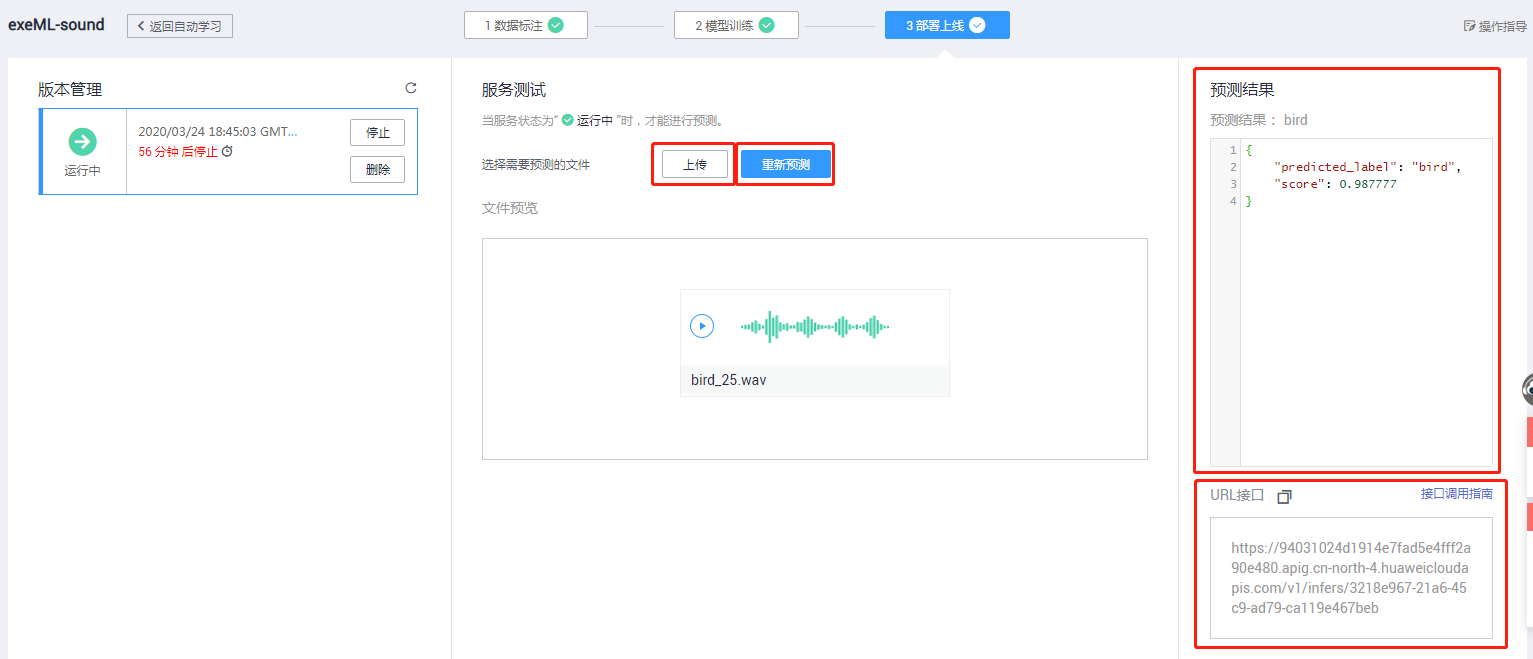
Task: Open the 接口调用指南 link
Action: tap(1459, 492)
